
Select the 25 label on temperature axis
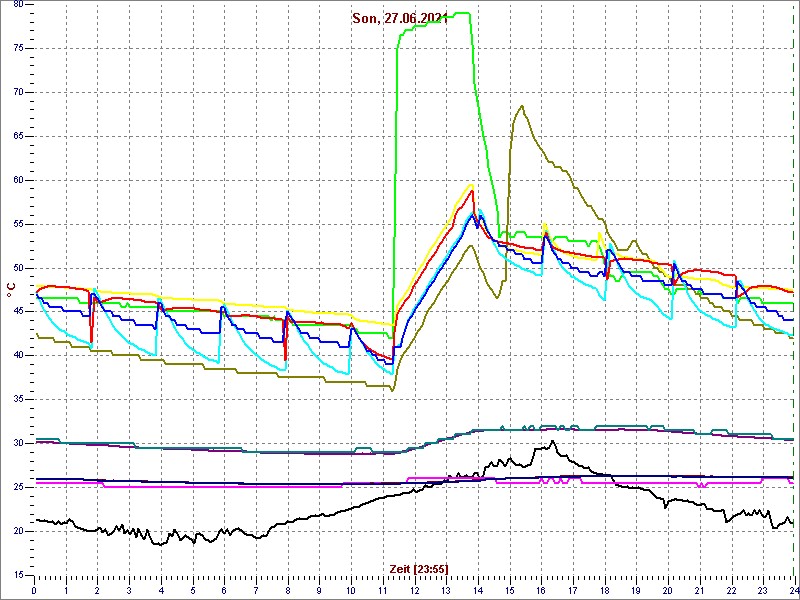(x=18, y=487)
